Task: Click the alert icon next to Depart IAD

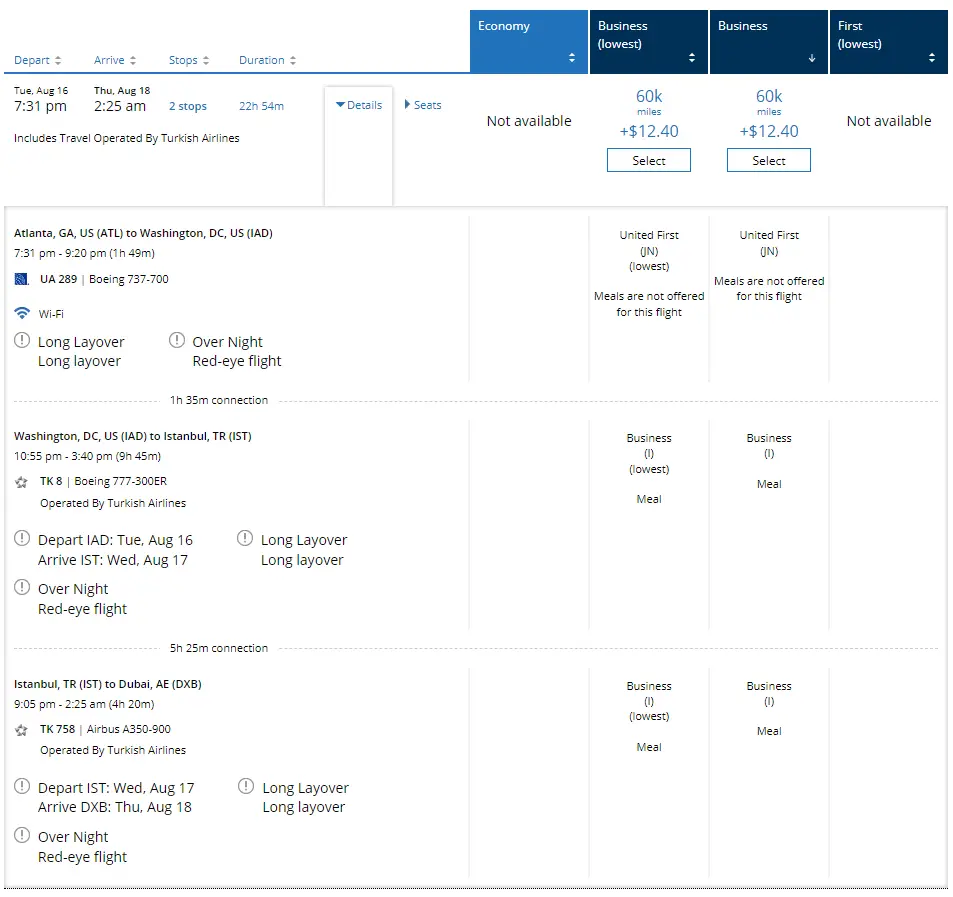Action: click(x=22, y=539)
